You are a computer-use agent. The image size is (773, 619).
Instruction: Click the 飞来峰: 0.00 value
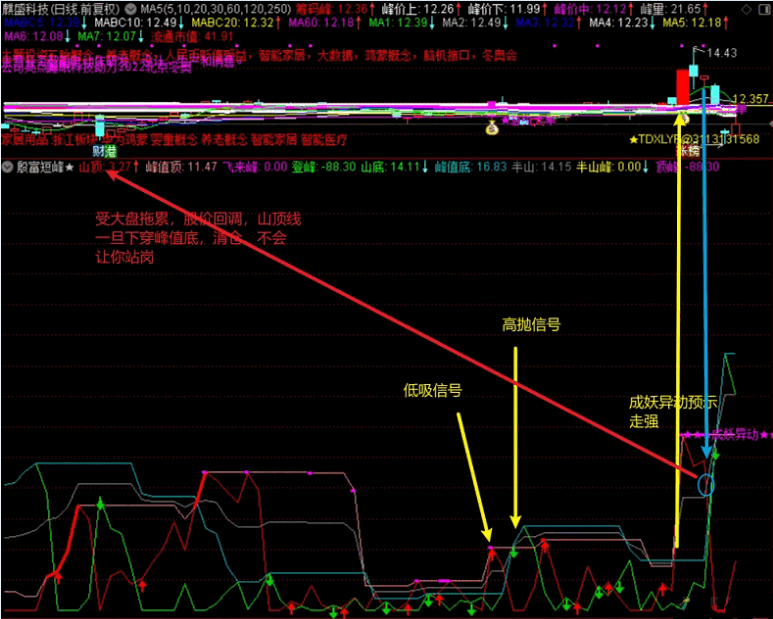(x=255, y=167)
